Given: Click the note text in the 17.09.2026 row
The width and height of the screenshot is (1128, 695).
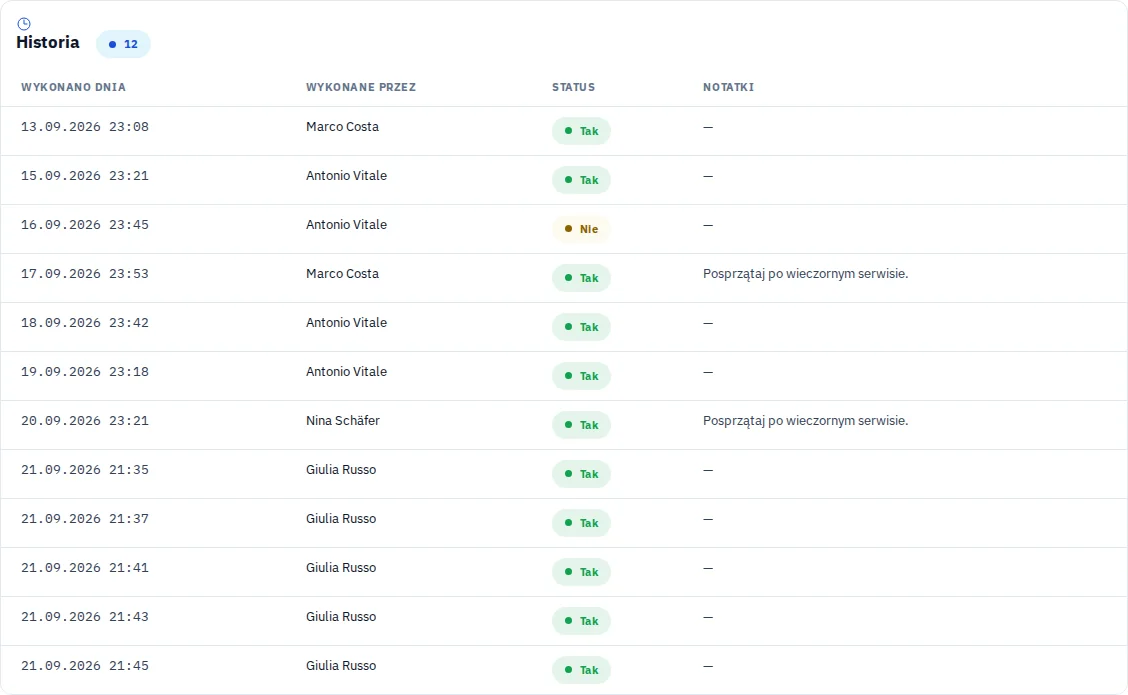Looking at the screenshot, I should pyautogui.click(x=805, y=273).
